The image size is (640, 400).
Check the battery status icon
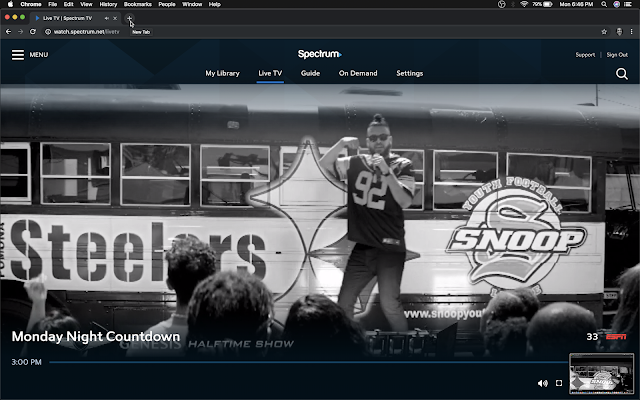[x=548, y=4]
